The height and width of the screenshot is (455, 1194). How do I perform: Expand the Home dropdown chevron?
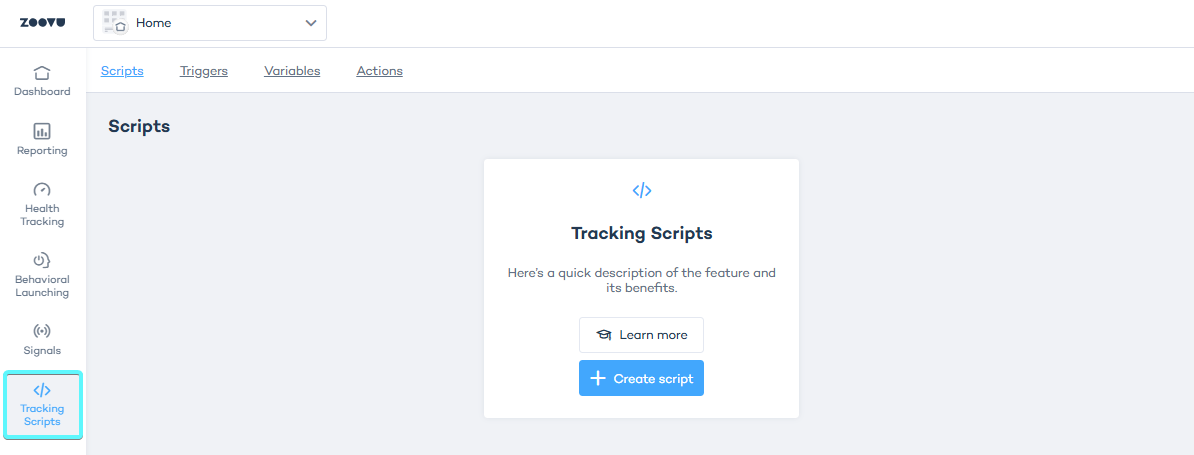click(311, 23)
